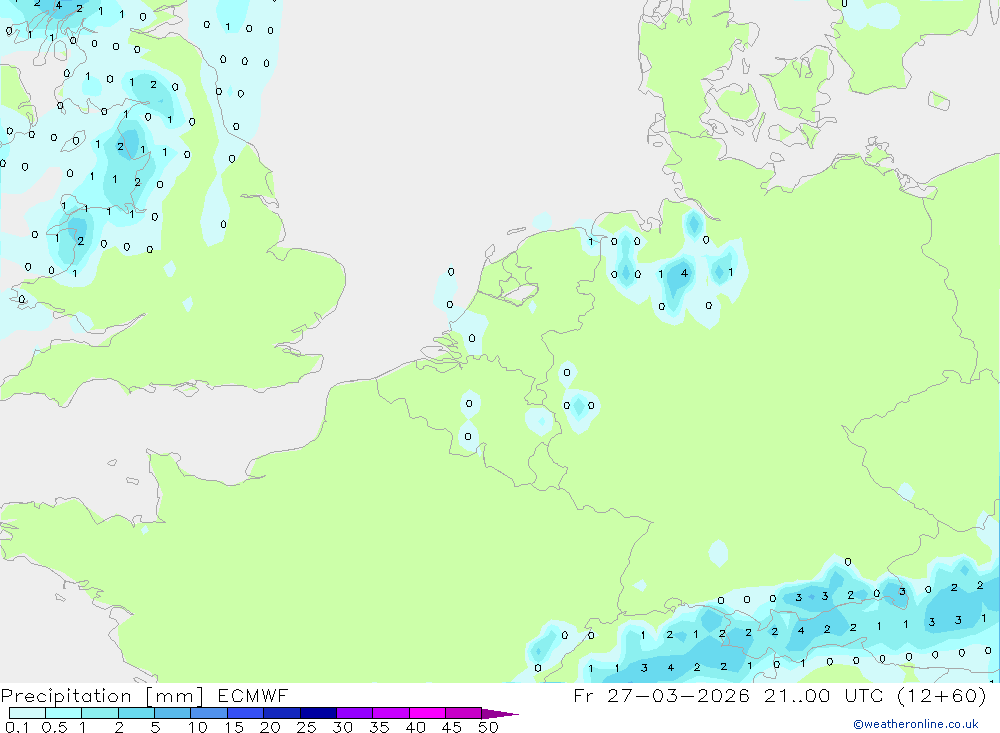
Task: Click the 0.1–0.5 mm legend color box
Action: (x=27, y=713)
